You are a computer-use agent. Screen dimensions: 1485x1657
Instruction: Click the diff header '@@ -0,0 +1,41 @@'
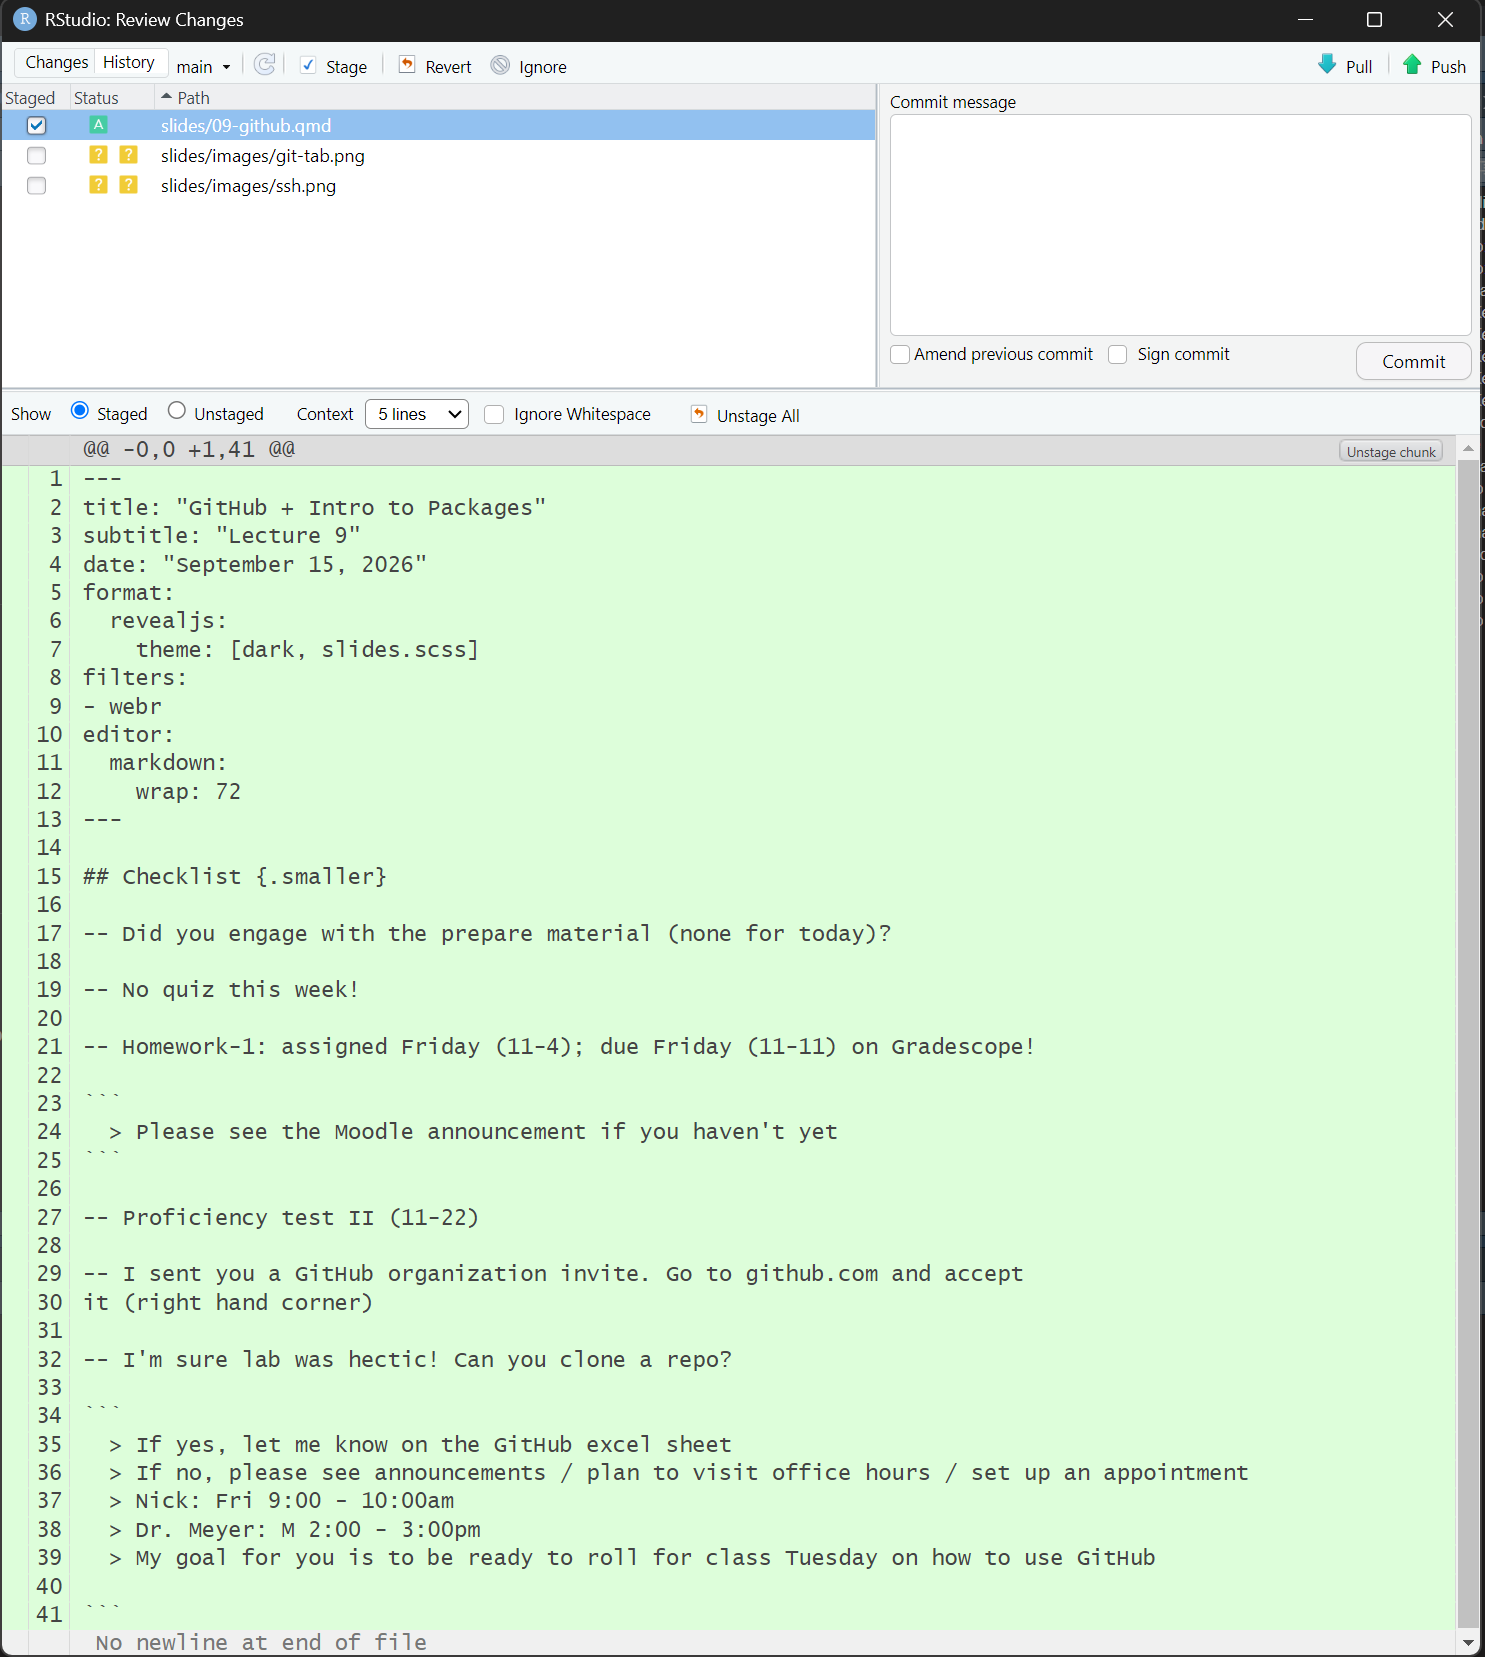pyautogui.click(x=189, y=450)
